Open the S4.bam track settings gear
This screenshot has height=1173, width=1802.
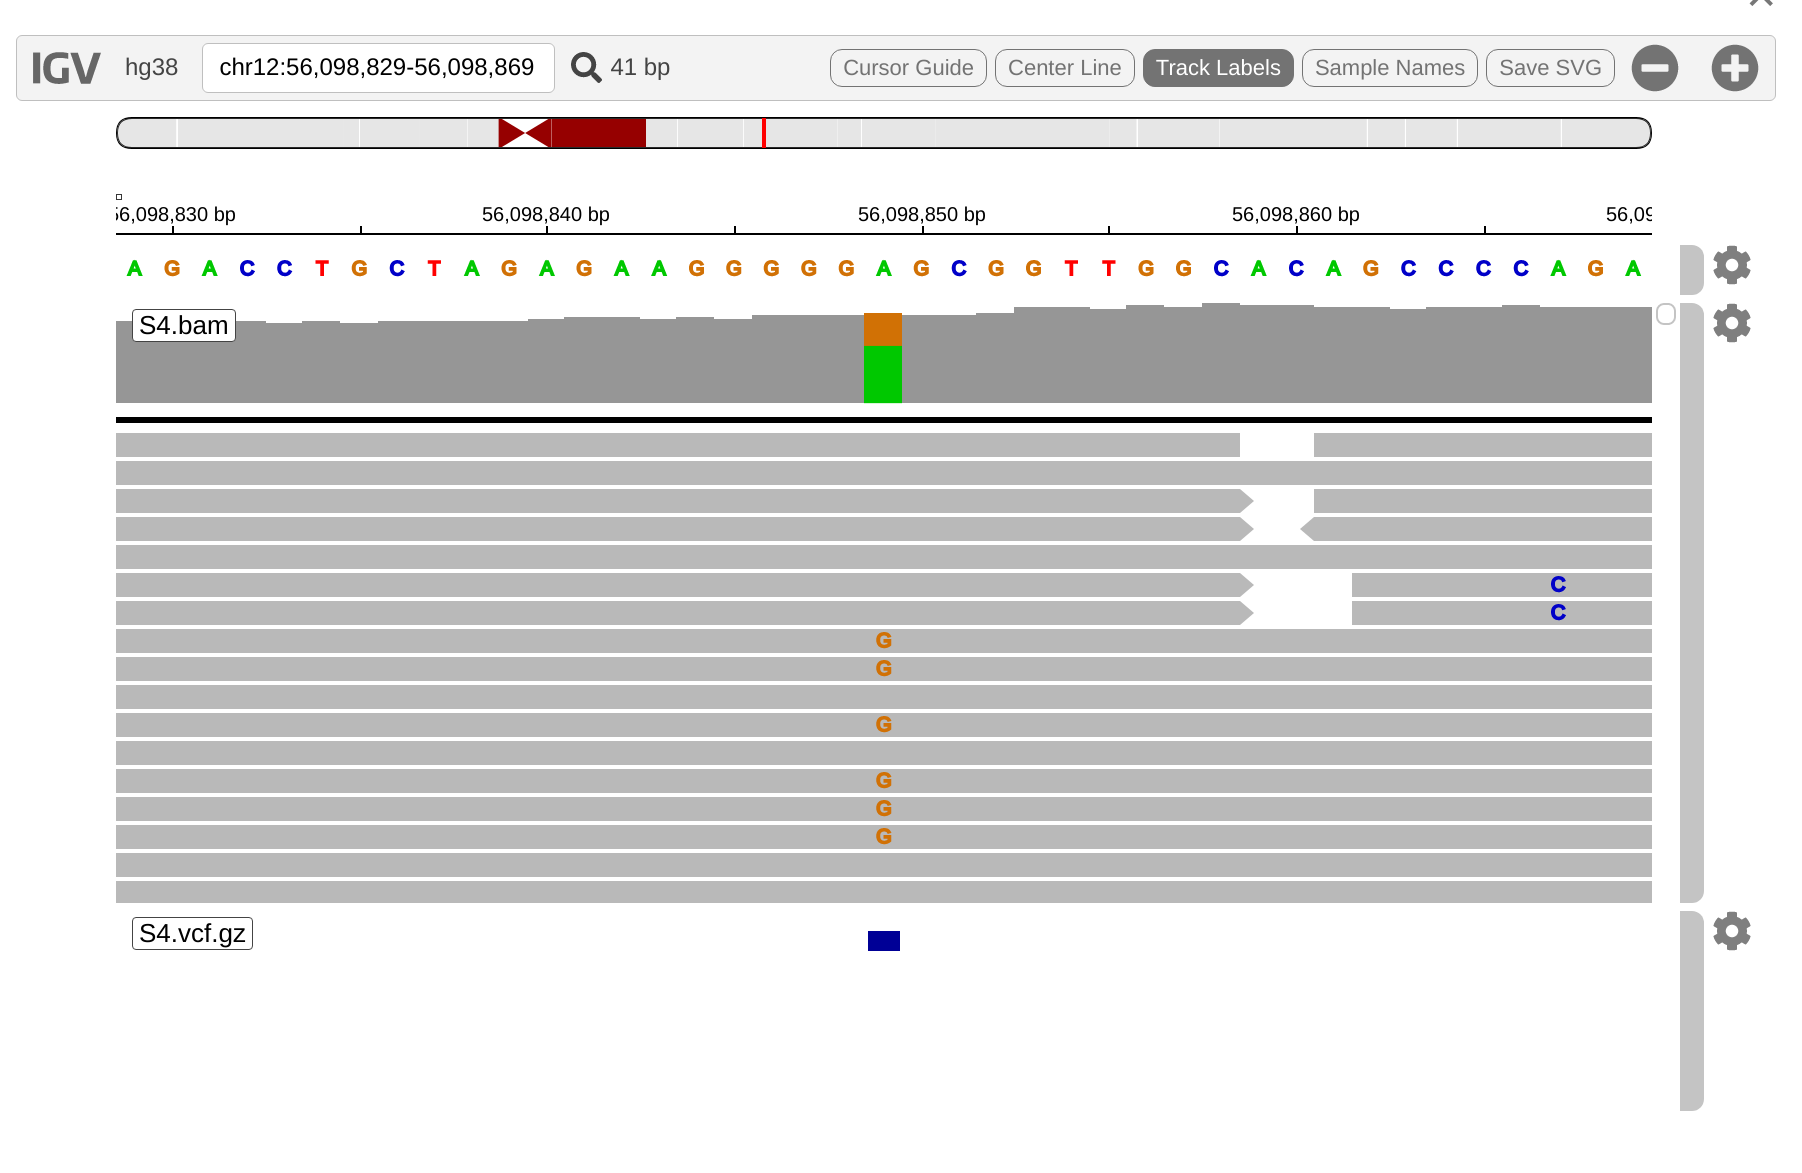coord(1732,323)
